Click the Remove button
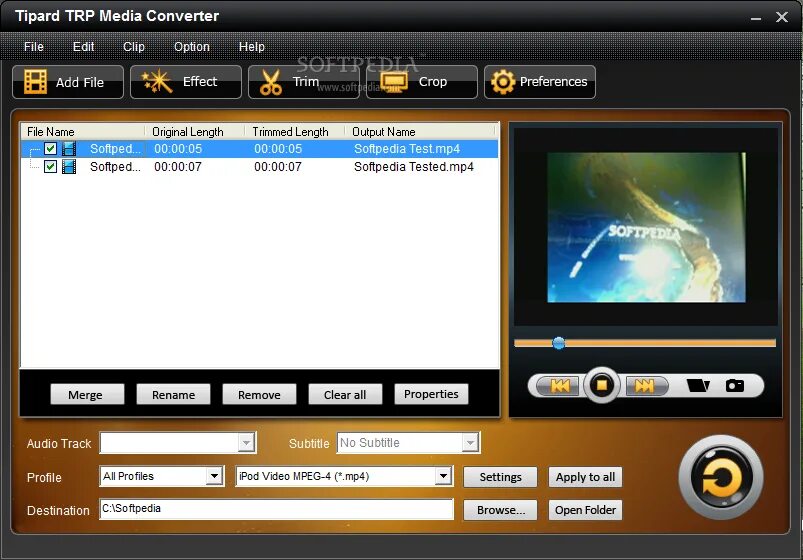This screenshot has height=560, width=803. pyautogui.click(x=259, y=395)
